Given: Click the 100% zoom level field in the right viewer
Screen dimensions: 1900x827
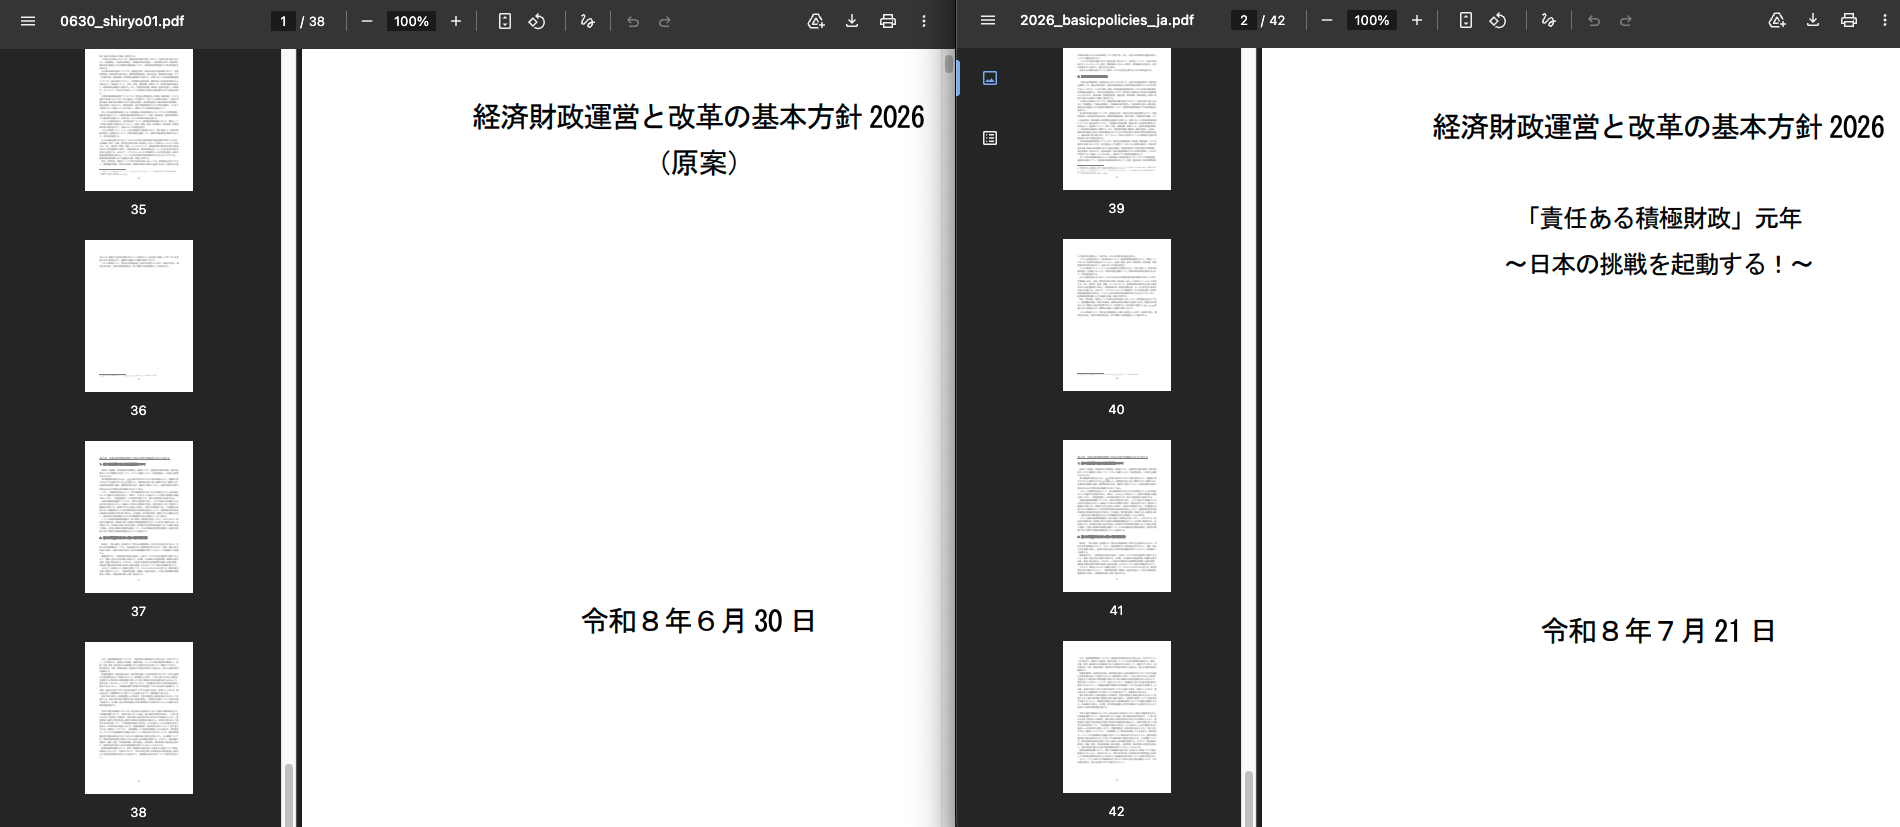Looking at the screenshot, I should point(1372,20).
